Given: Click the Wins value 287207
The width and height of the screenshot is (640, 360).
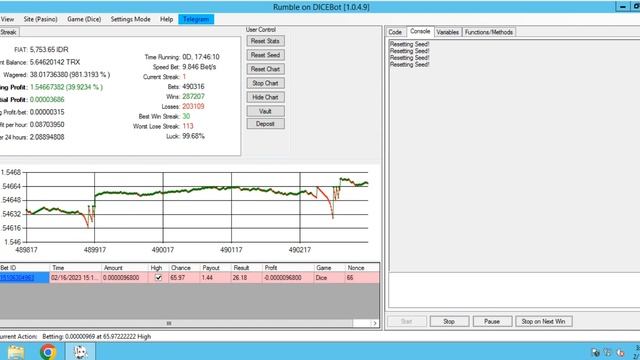Looking at the screenshot, I should (193, 97).
